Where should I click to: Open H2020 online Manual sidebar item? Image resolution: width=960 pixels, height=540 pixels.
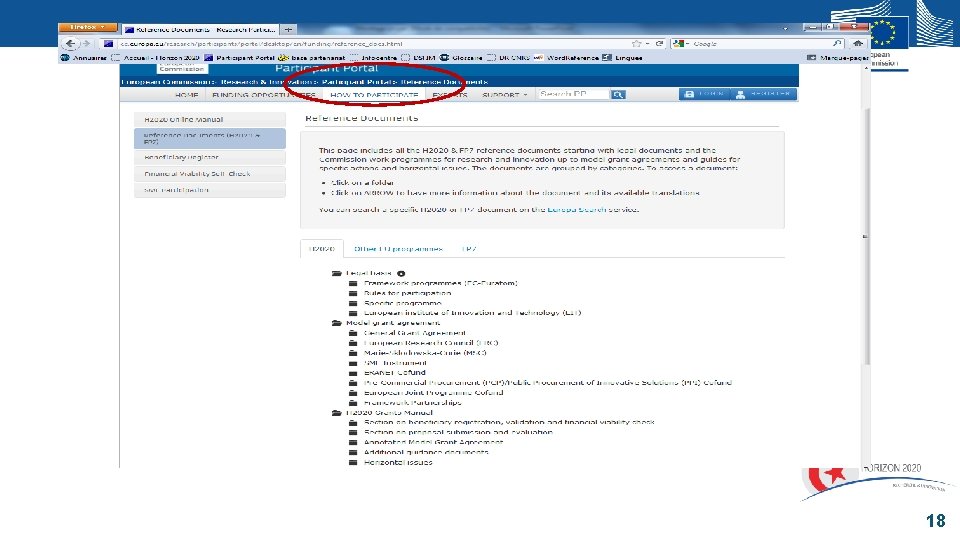[x=210, y=119]
